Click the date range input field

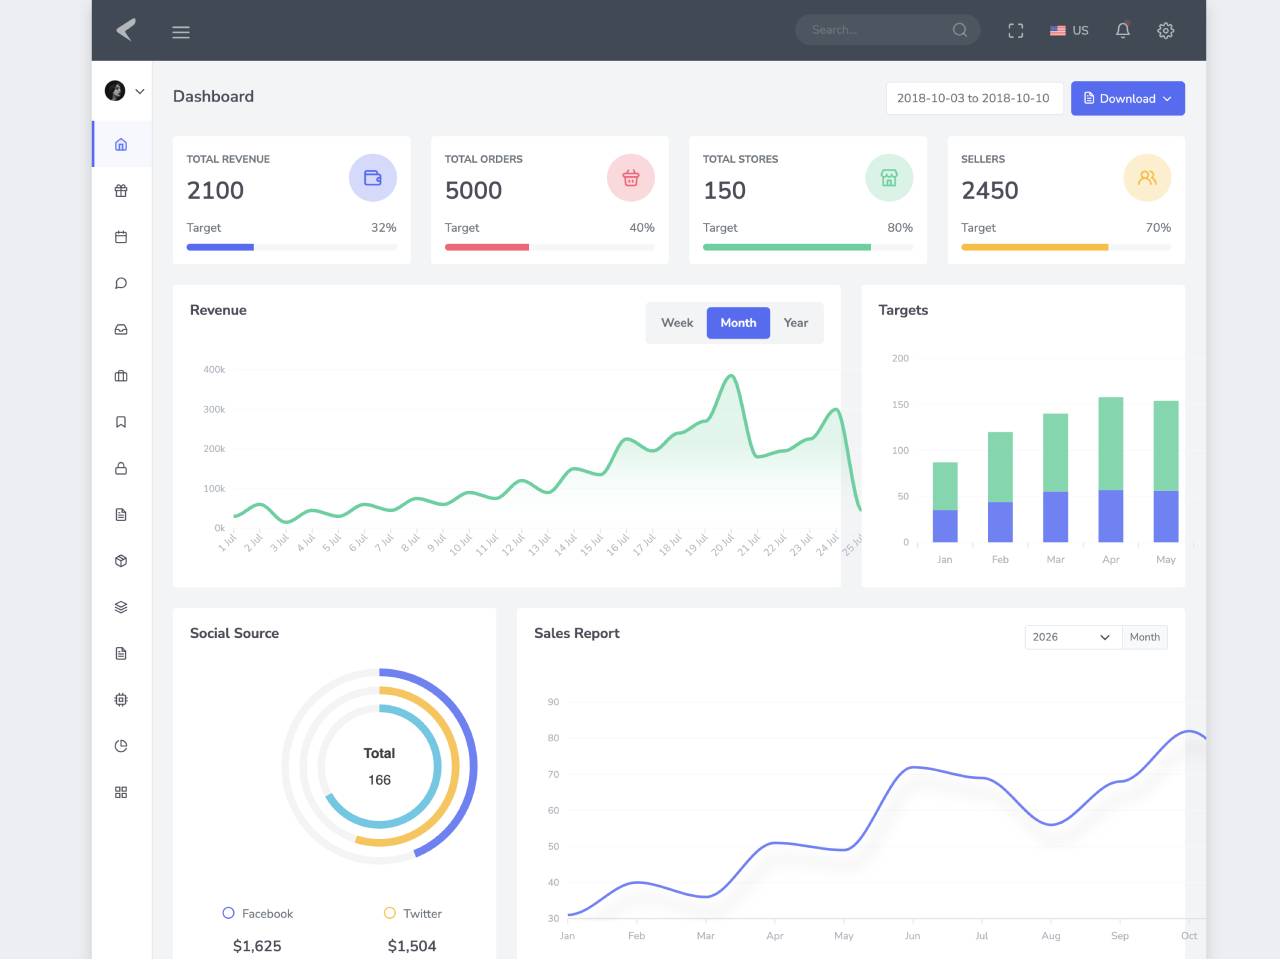pyautogui.click(x=974, y=98)
